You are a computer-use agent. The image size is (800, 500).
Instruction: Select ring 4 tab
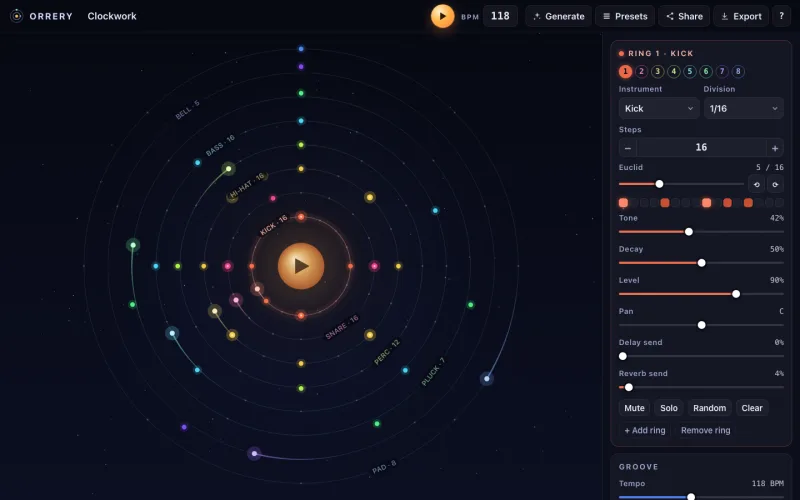[673, 71]
